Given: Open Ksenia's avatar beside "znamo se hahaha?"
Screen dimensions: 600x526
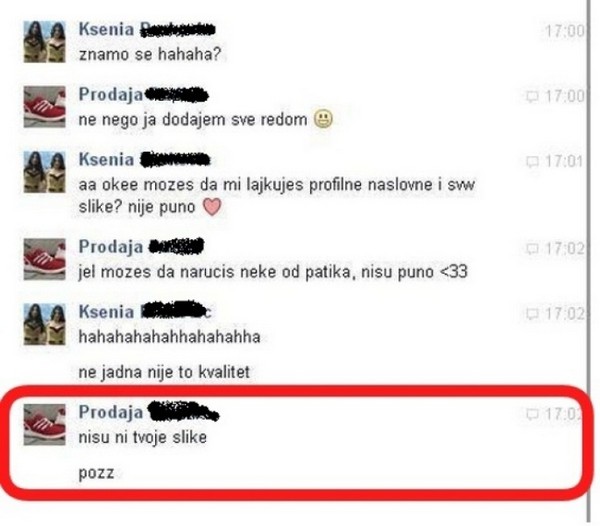Looking at the screenshot, I should point(44,42).
